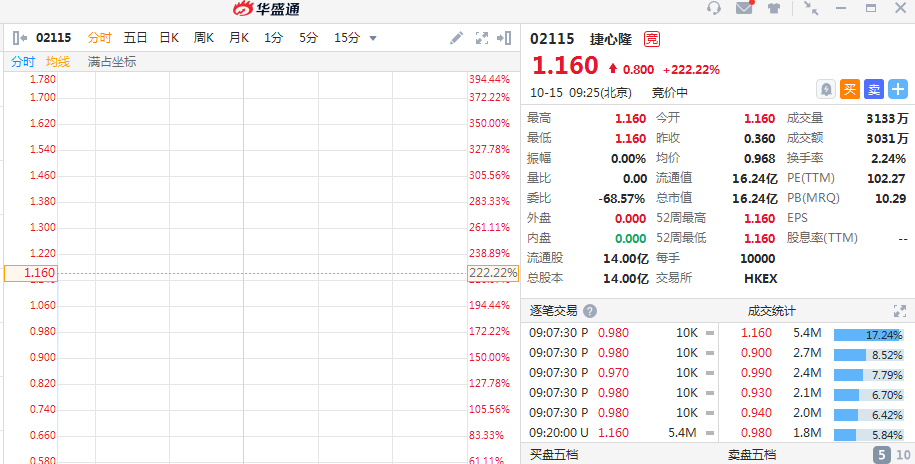Hide the right quote panel icon
The width and height of the screenshot is (915, 464).
click(504, 39)
